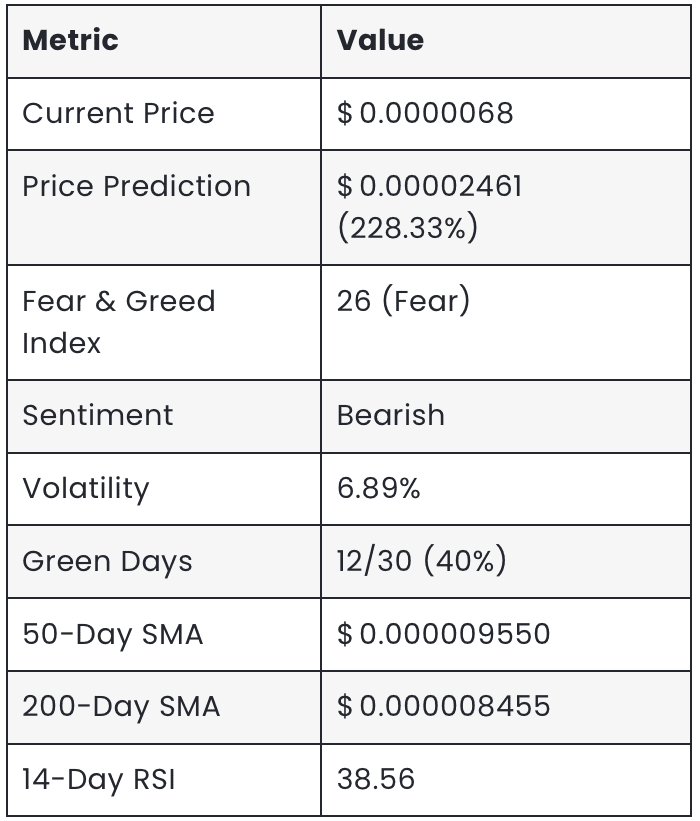Select the Volatility row label
This screenshot has width=700, height=821.
(x=86, y=489)
